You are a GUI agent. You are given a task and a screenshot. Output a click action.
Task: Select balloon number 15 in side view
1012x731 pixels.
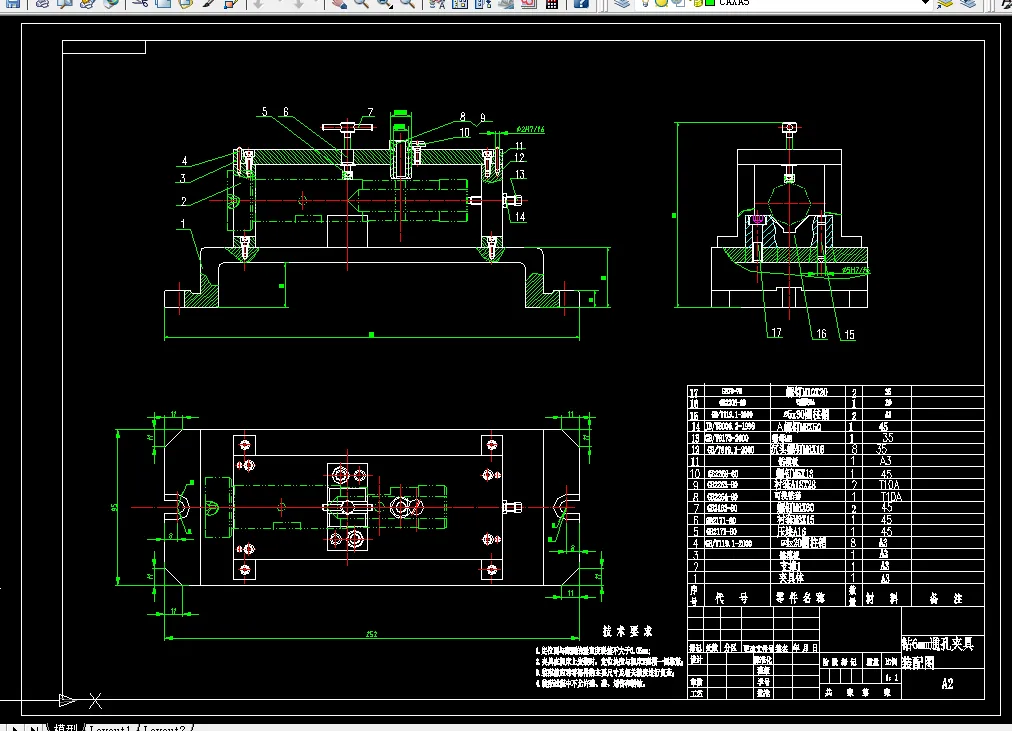pyautogui.click(x=849, y=334)
